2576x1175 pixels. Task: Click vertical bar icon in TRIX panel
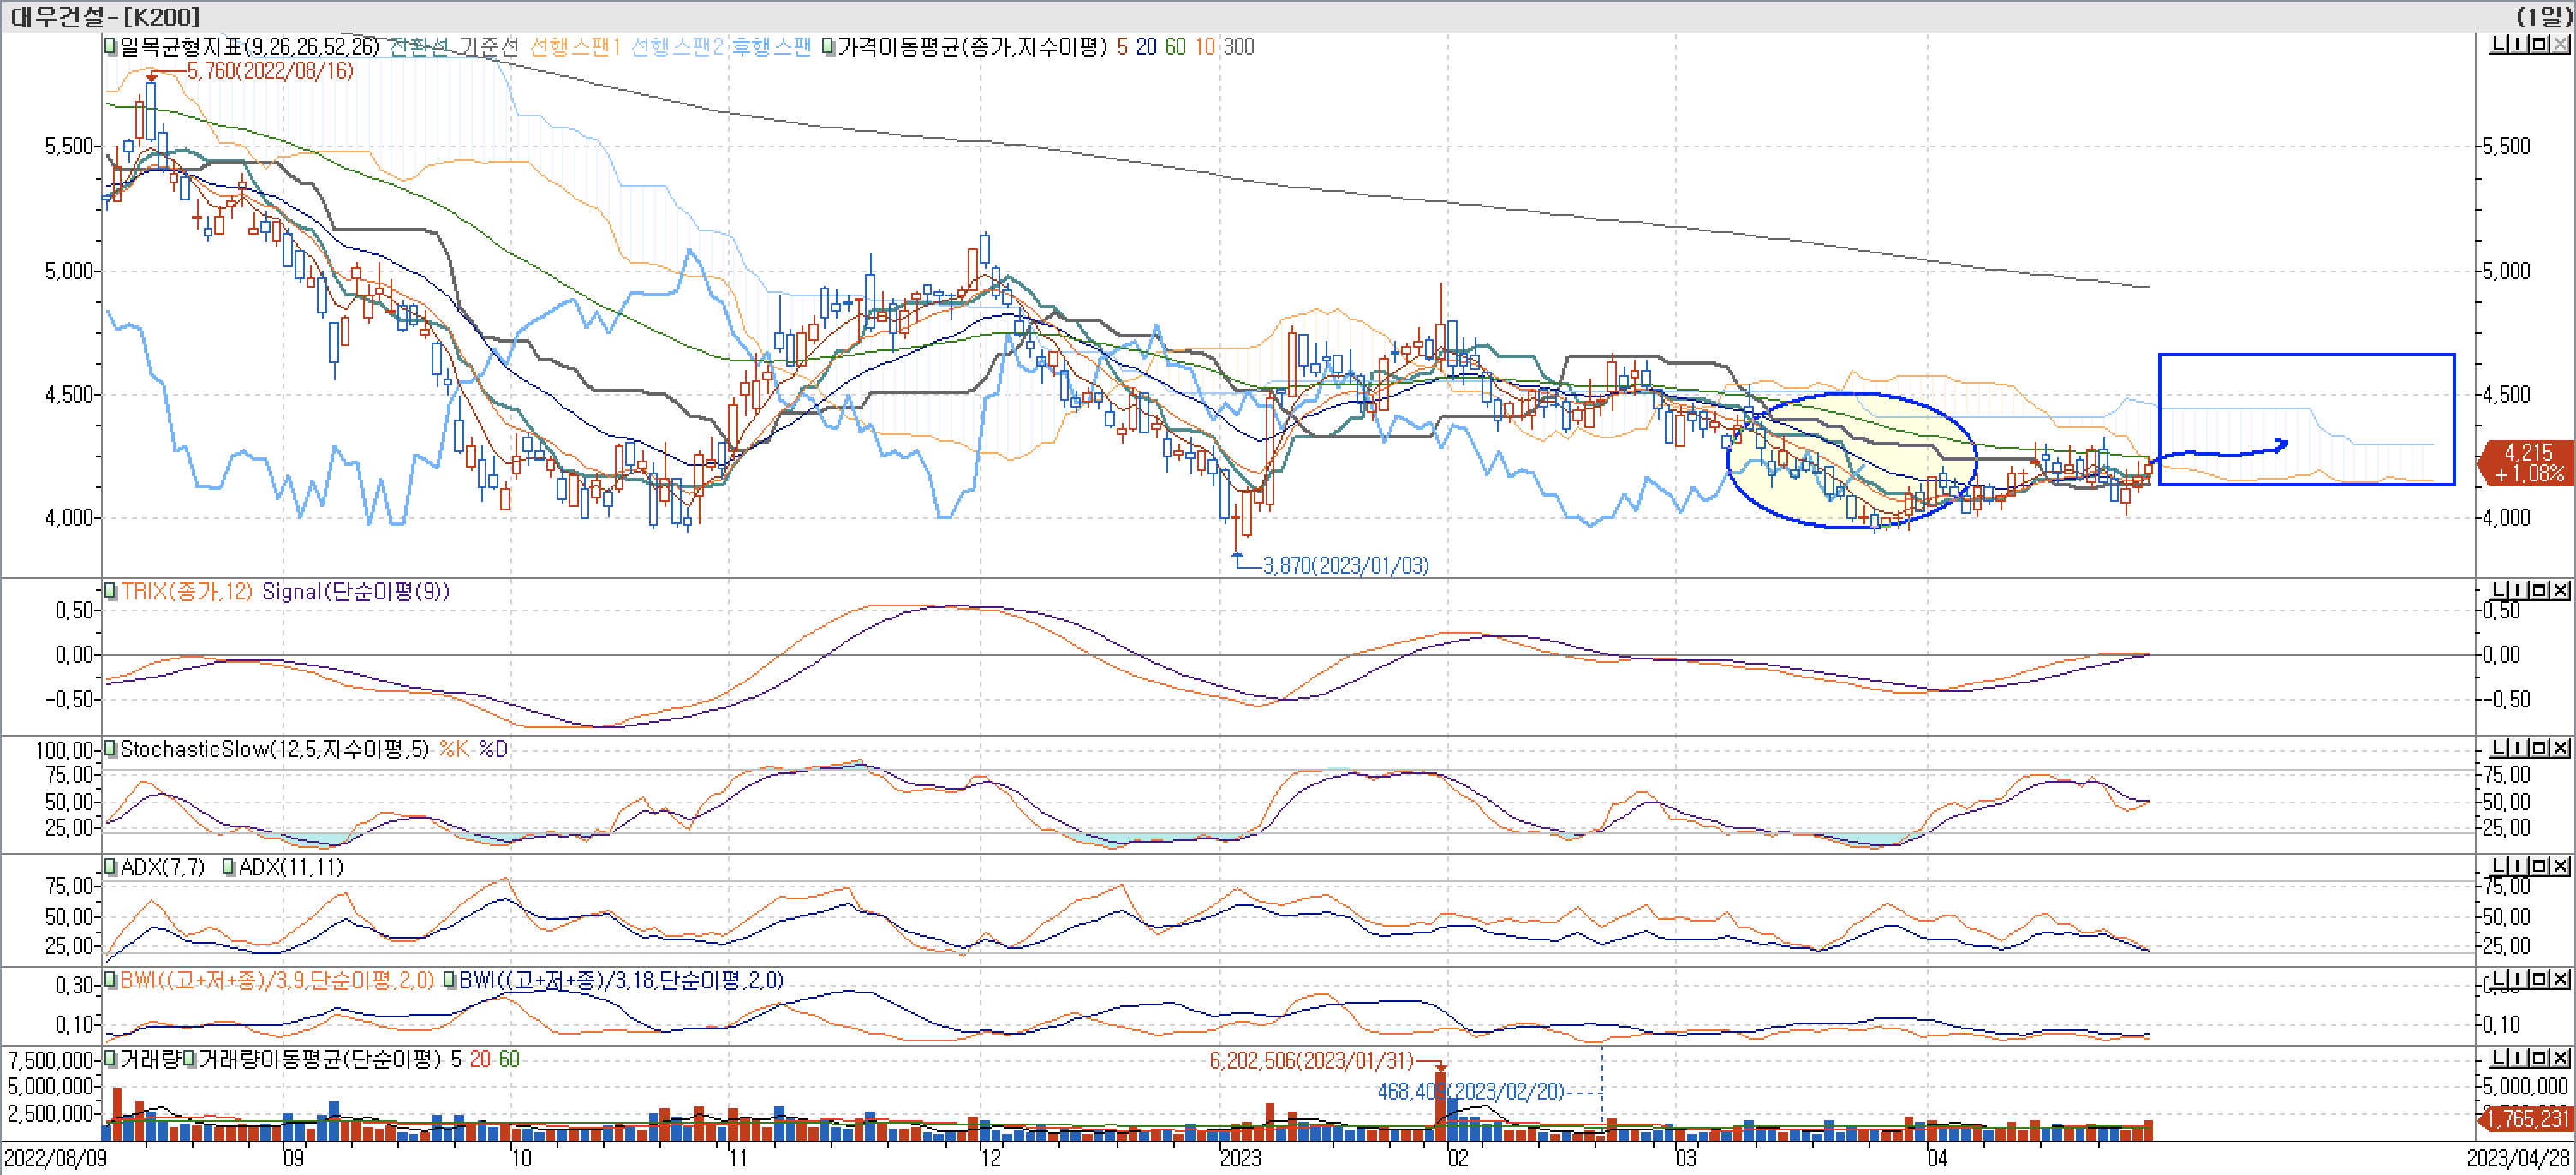[2519, 590]
